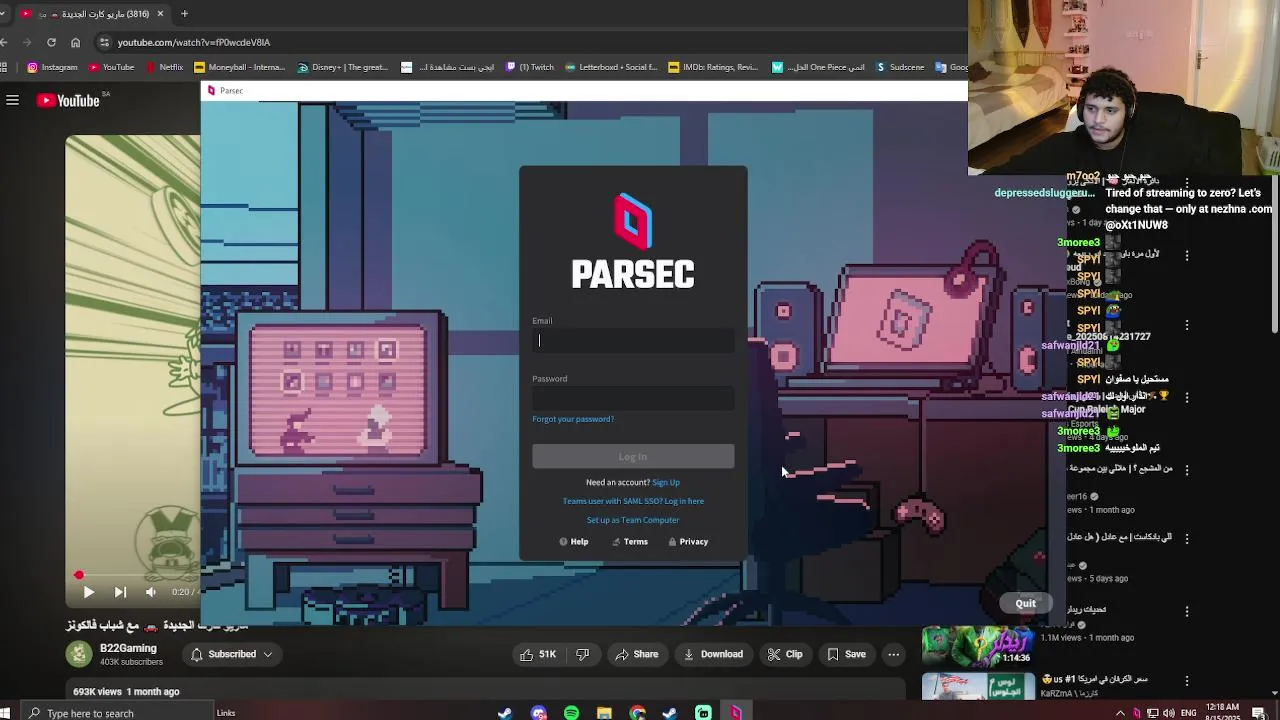Open Twitch bookmark
The width and height of the screenshot is (1280, 720).
530,67
